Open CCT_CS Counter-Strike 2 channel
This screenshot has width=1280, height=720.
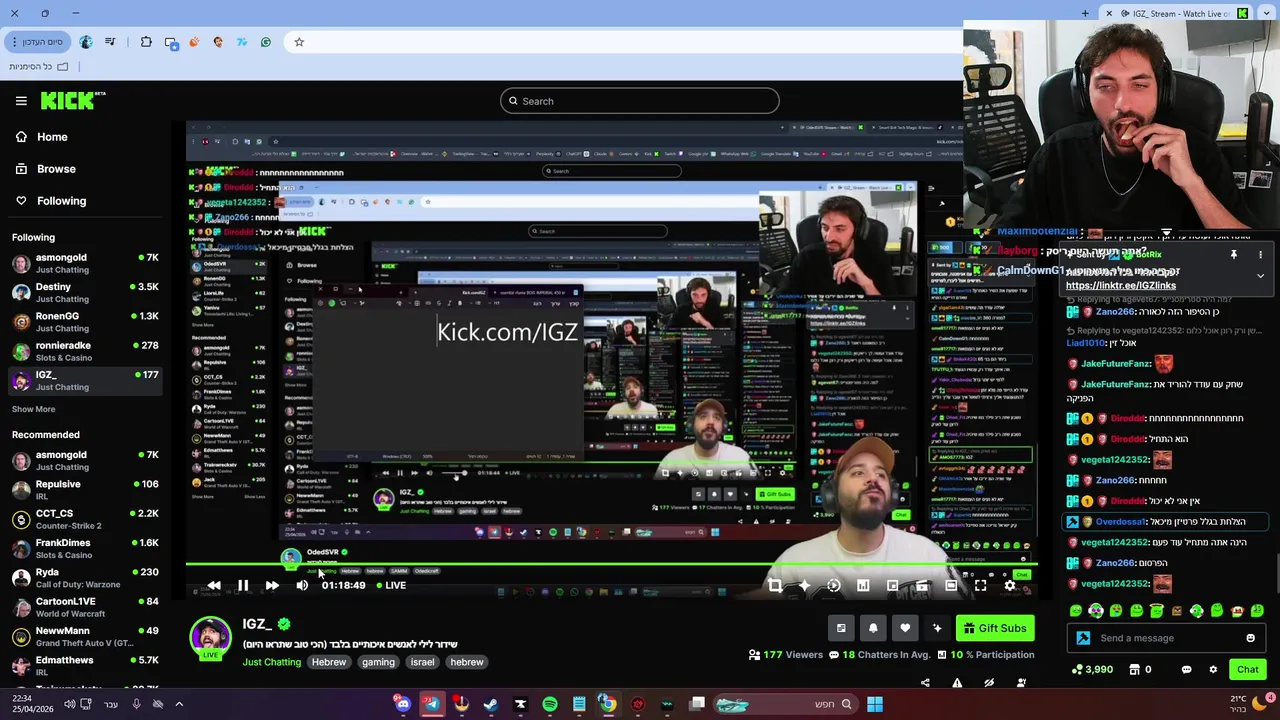coord(85,519)
